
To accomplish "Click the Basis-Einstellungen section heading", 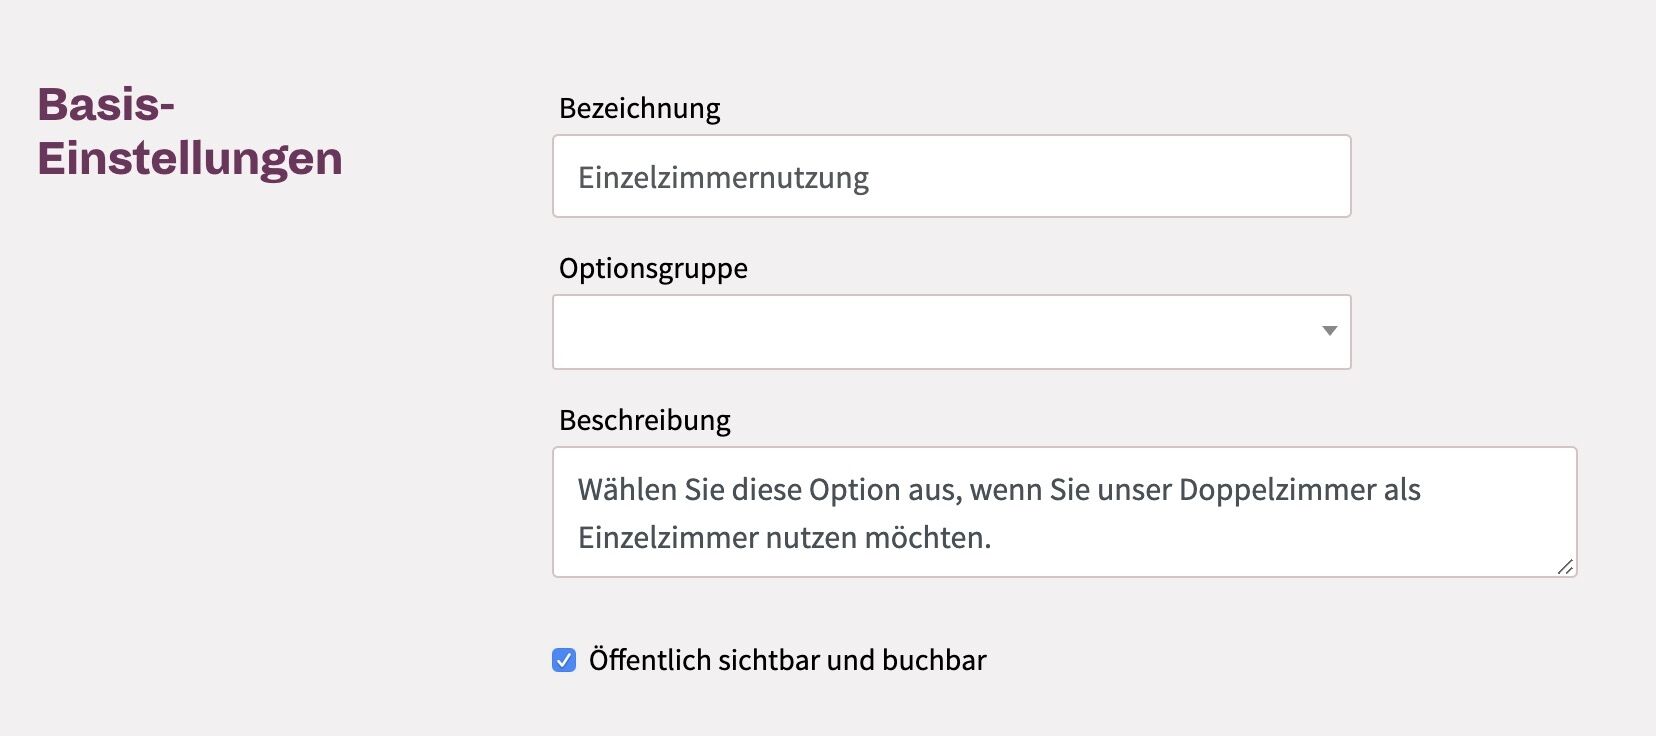I will (x=190, y=131).
